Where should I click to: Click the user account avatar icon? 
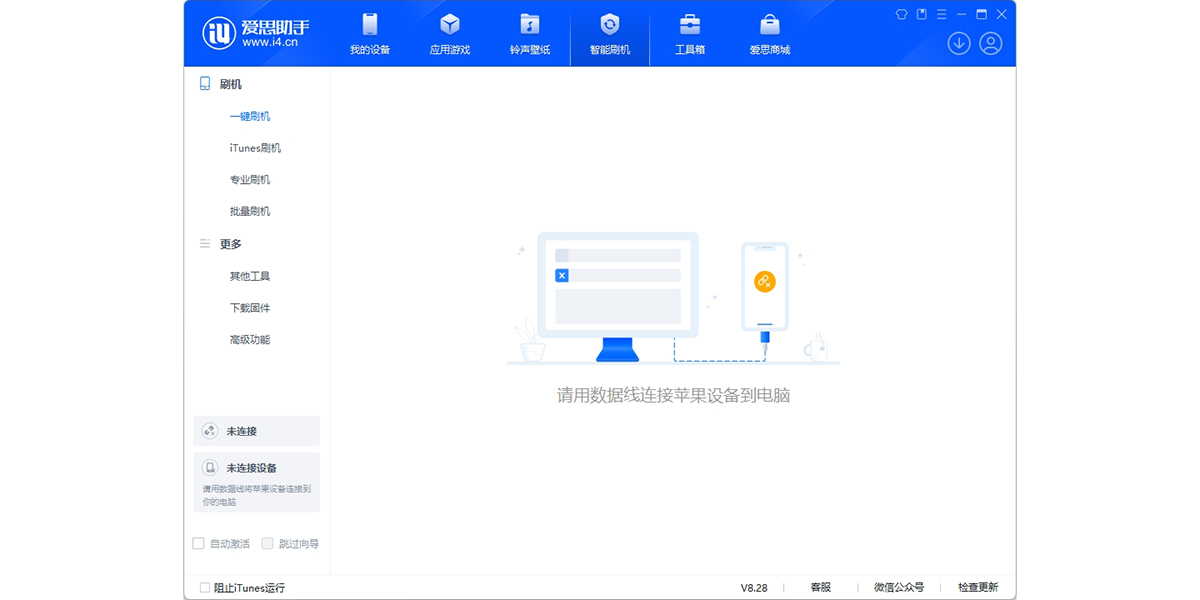tap(991, 43)
